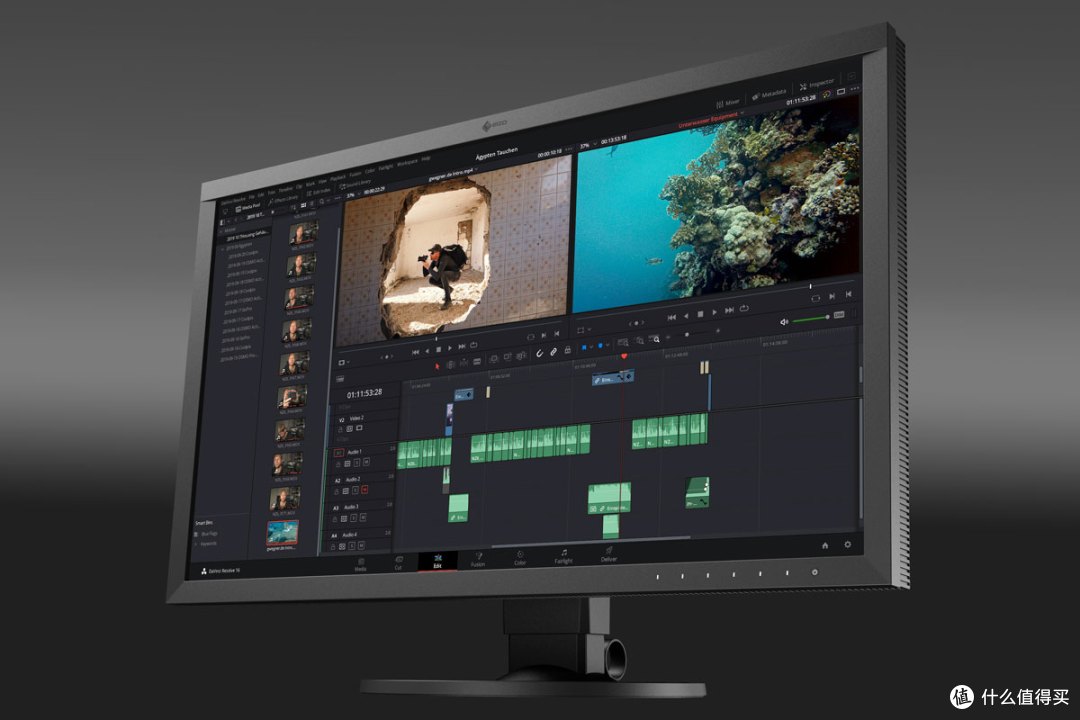Toggle the Position Lock padlock in toolbar

tap(568, 350)
